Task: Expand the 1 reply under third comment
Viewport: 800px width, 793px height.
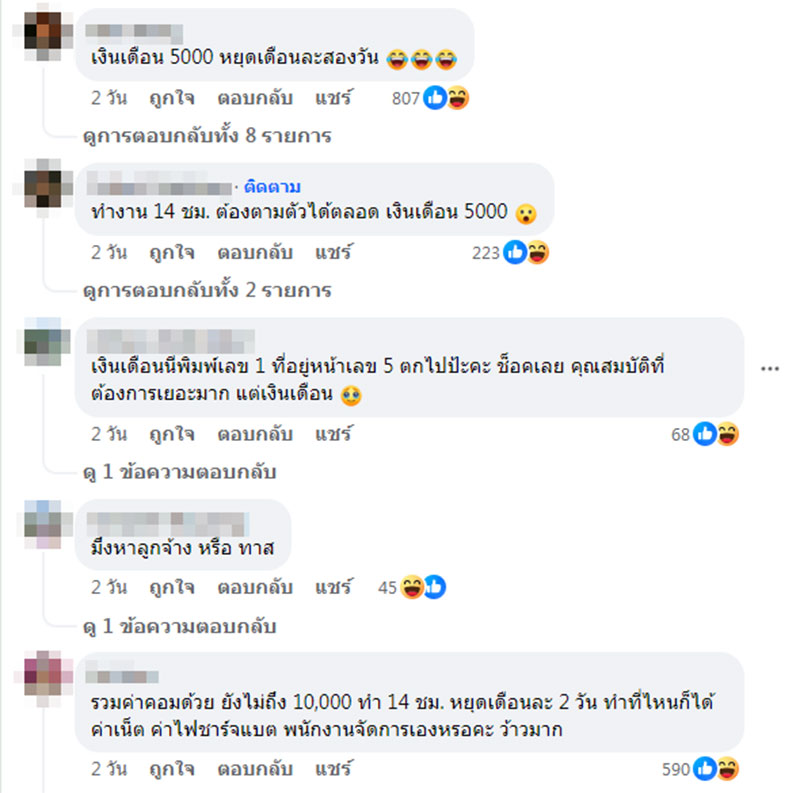Action: pos(180,472)
